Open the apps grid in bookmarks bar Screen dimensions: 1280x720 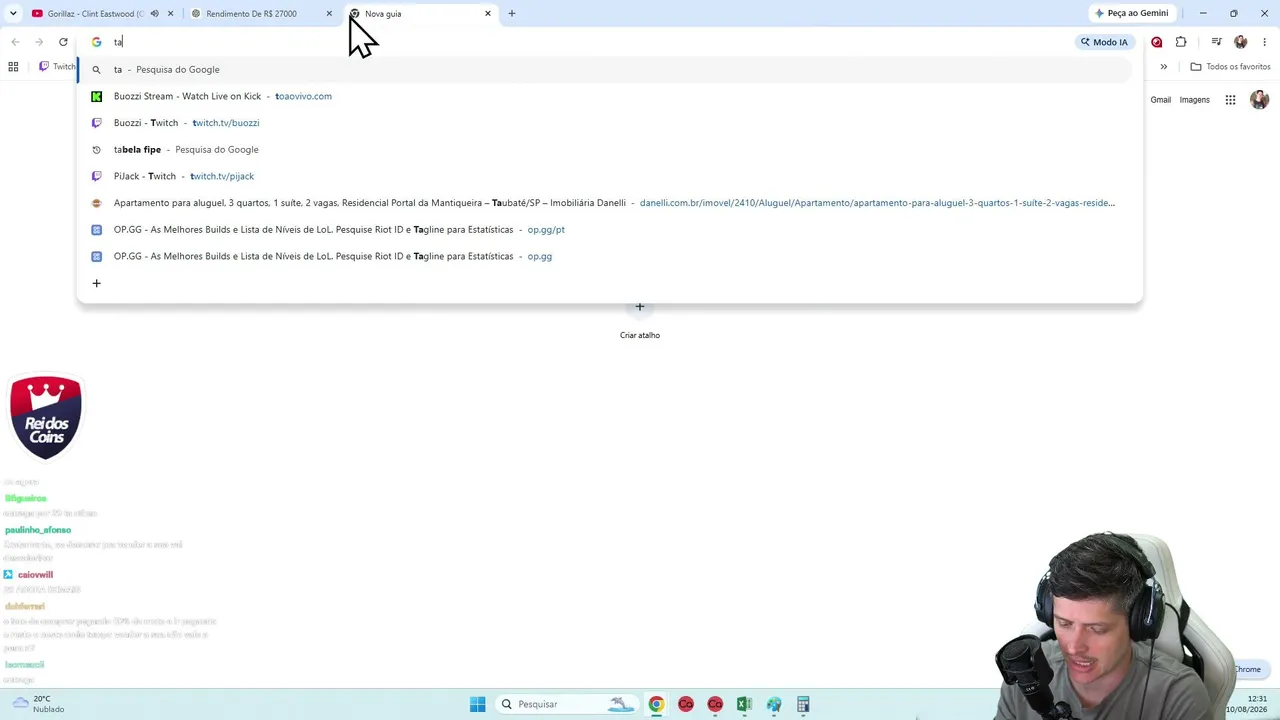pyautogui.click(x=13, y=67)
